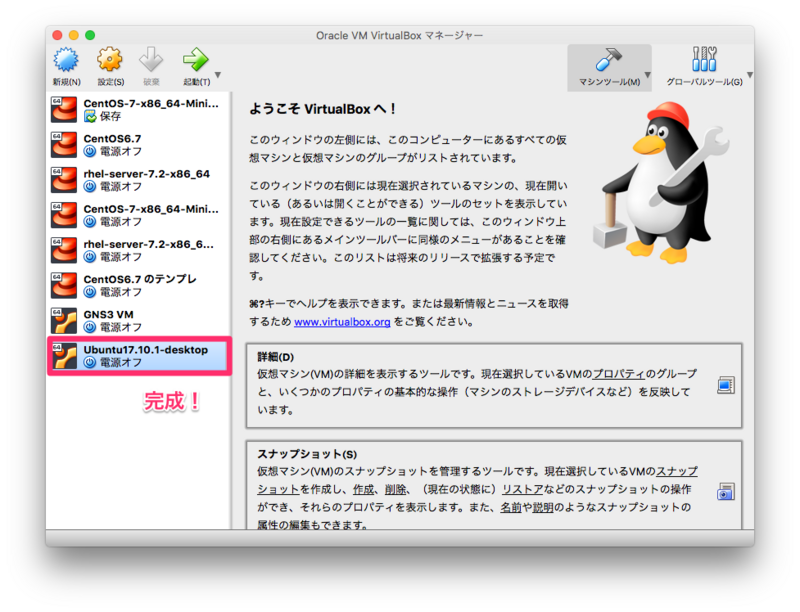Select the saved CentOS-7-x86_64-Mini VM

coord(139,110)
